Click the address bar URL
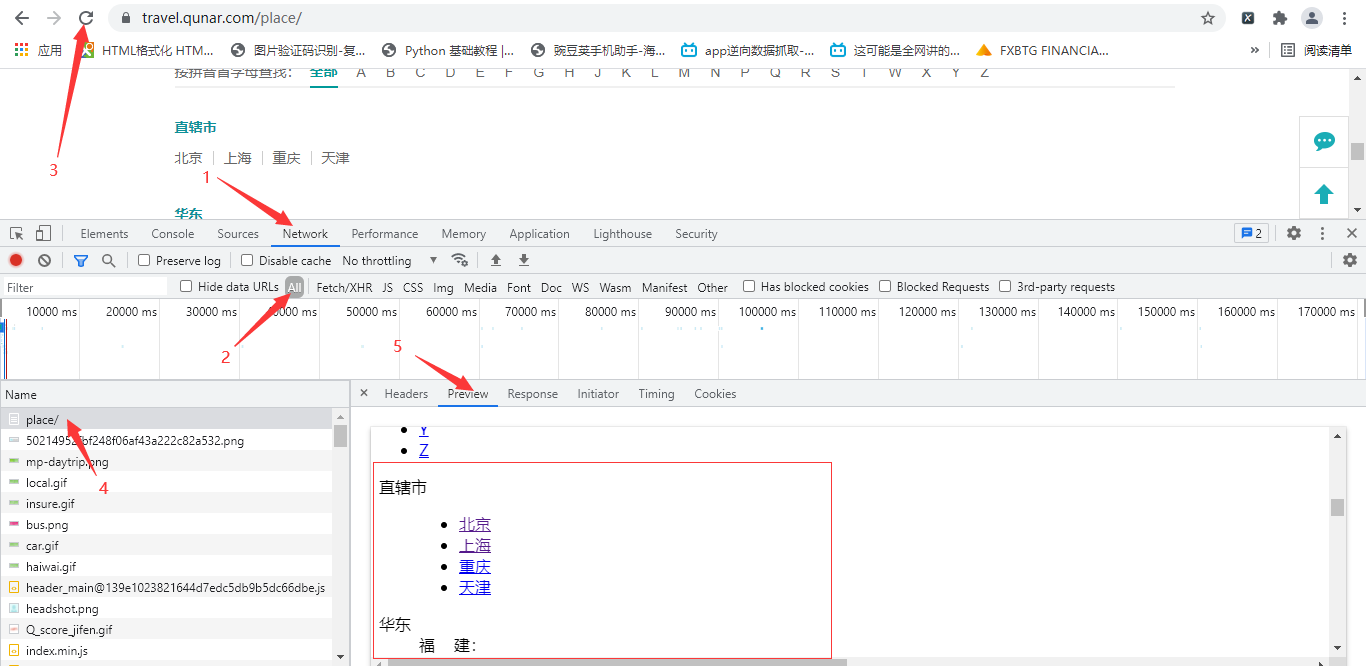 (222, 18)
